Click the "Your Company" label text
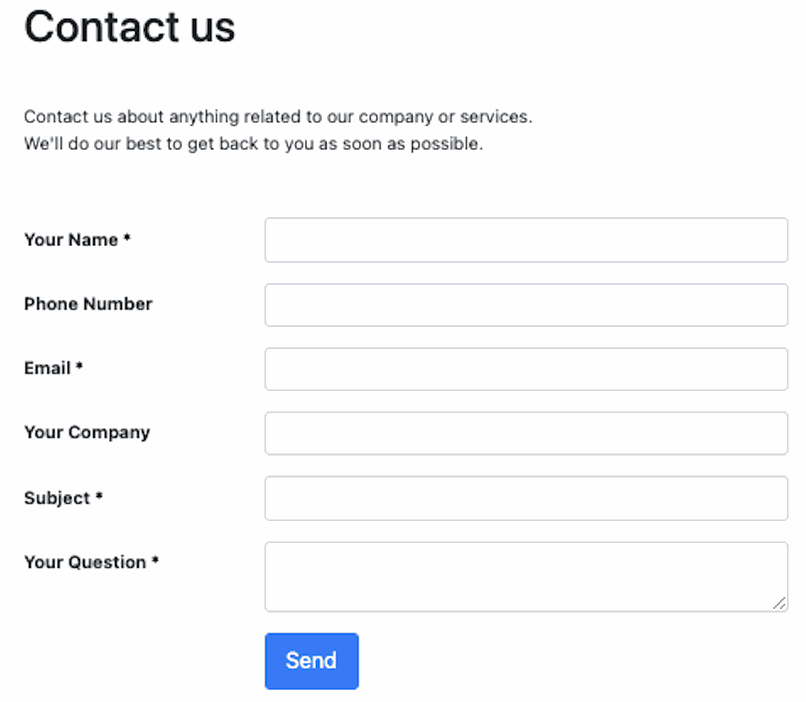Viewport: 806px width, 702px height. click(87, 432)
